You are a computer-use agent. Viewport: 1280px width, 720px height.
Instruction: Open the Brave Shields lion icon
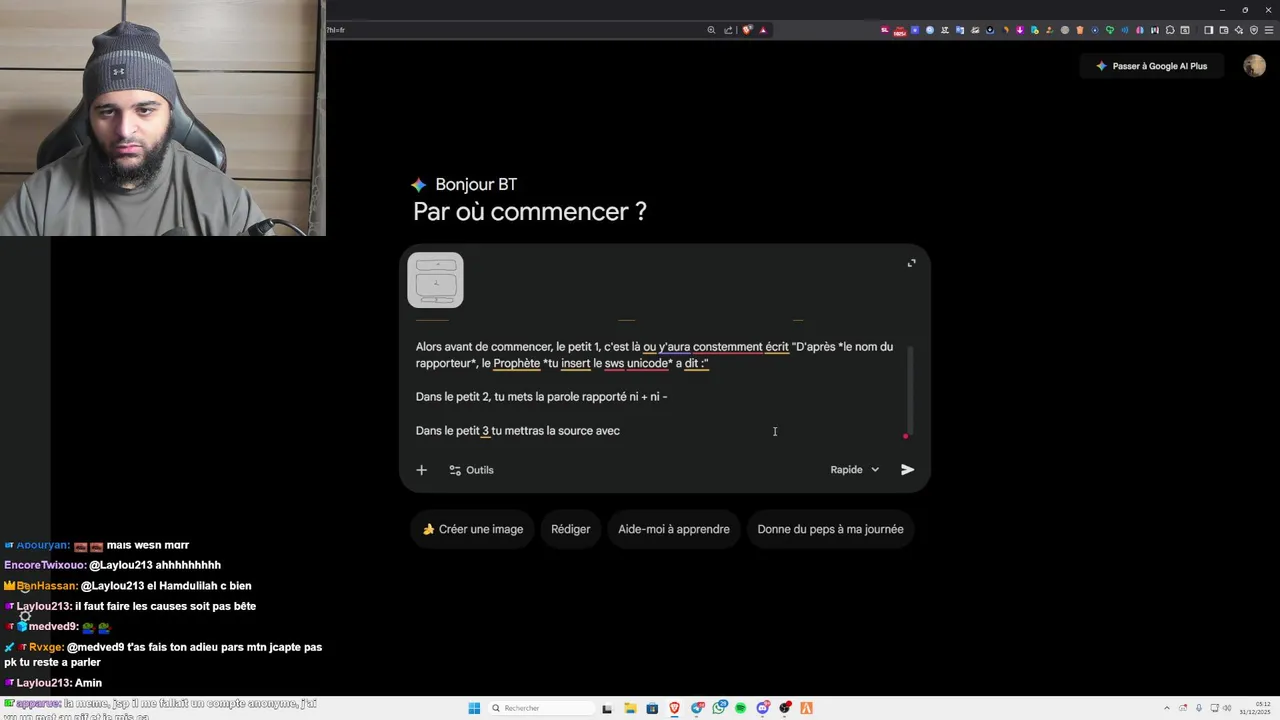click(x=747, y=30)
